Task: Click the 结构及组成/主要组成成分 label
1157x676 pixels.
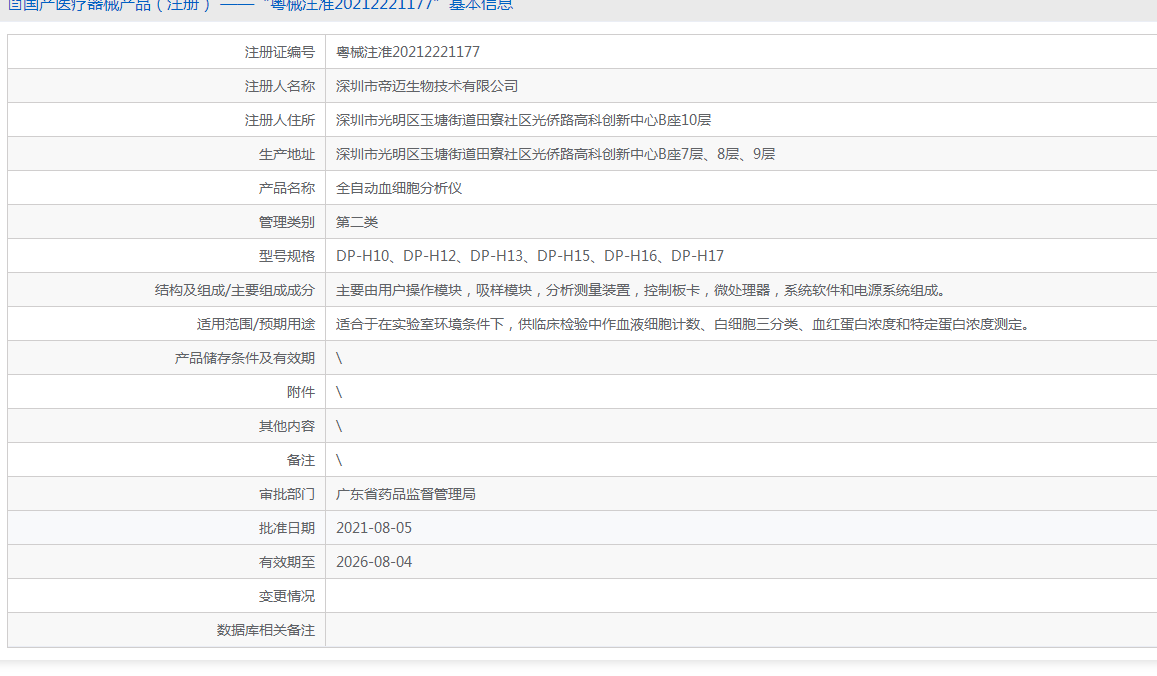Action: pyautogui.click(x=235, y=289)
